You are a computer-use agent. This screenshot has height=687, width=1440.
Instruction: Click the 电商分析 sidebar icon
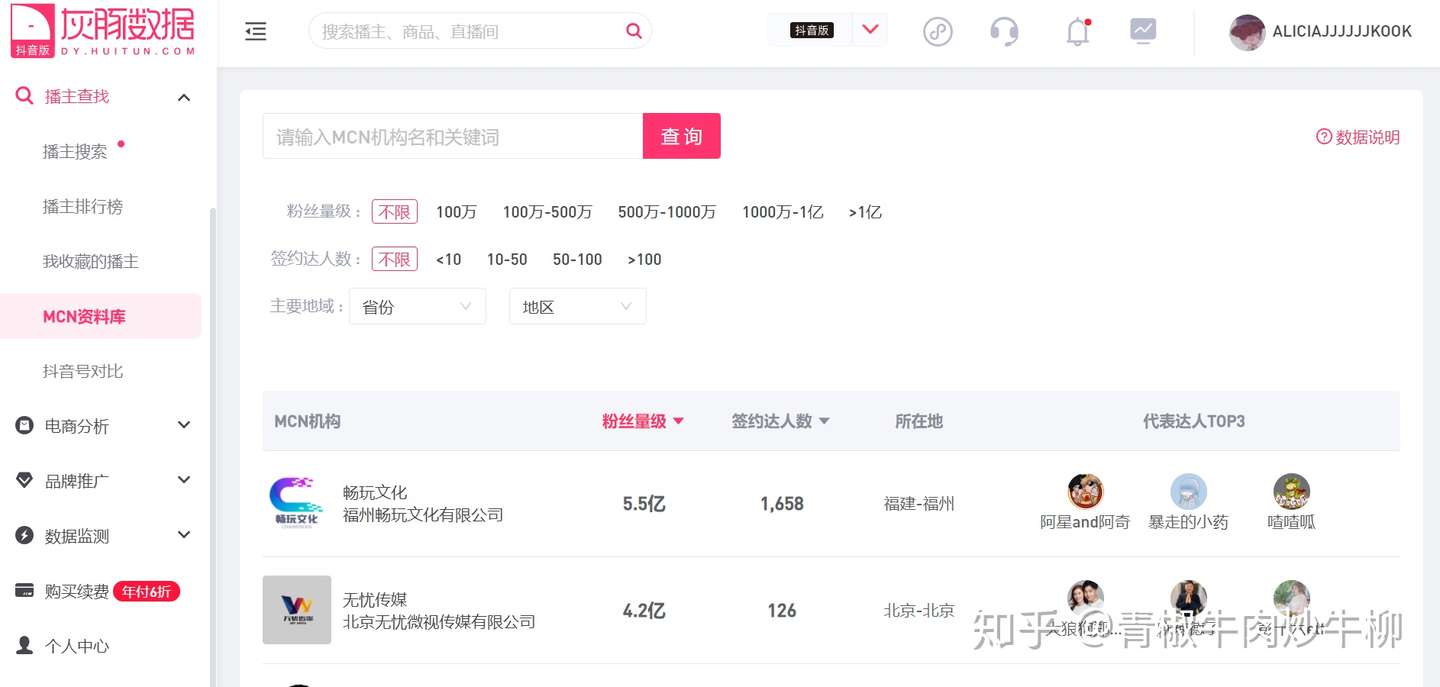coord(25,426)
